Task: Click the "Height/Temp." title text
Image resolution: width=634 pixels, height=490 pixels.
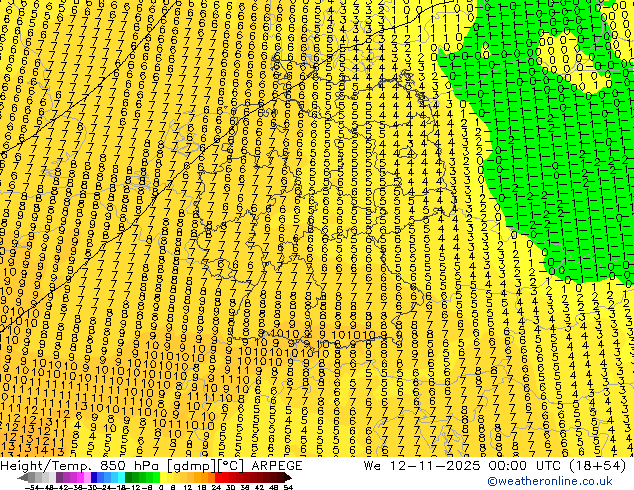Action: click(x=46, y=466)
